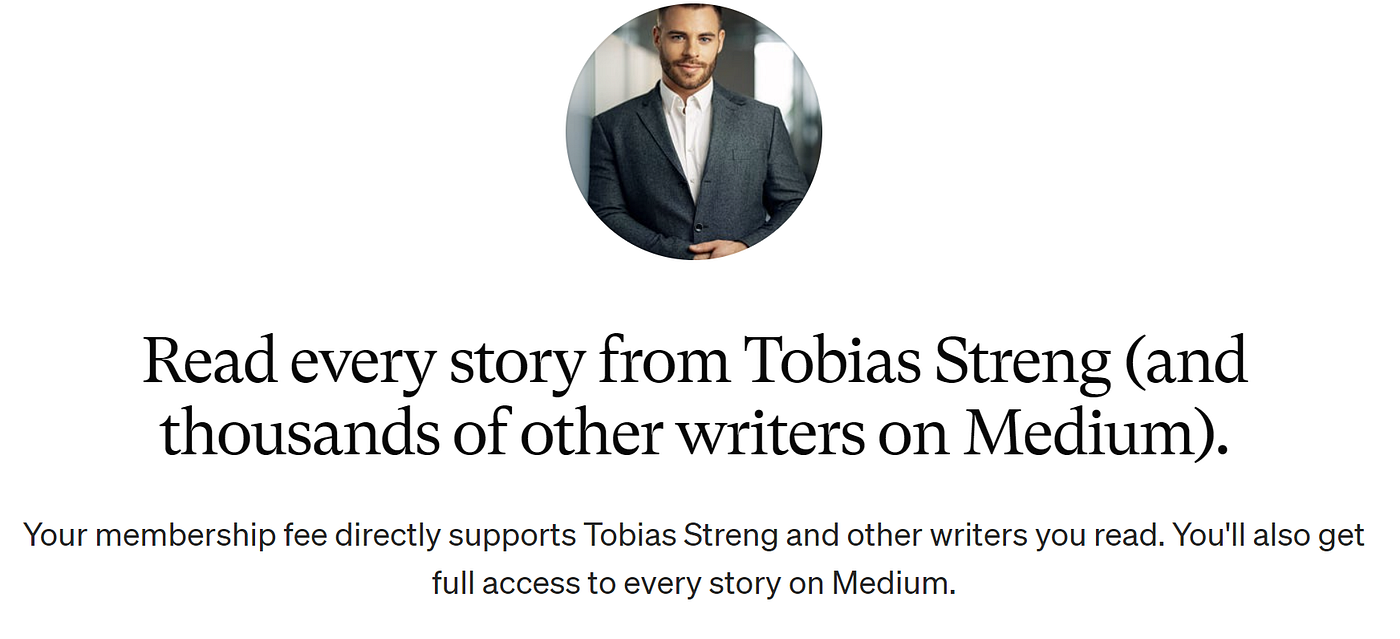Viewport: 1400px width, 639px height.
Task: Click the white shirt collar in avatar
Action: pyautogui.click(x=689, y=105)
